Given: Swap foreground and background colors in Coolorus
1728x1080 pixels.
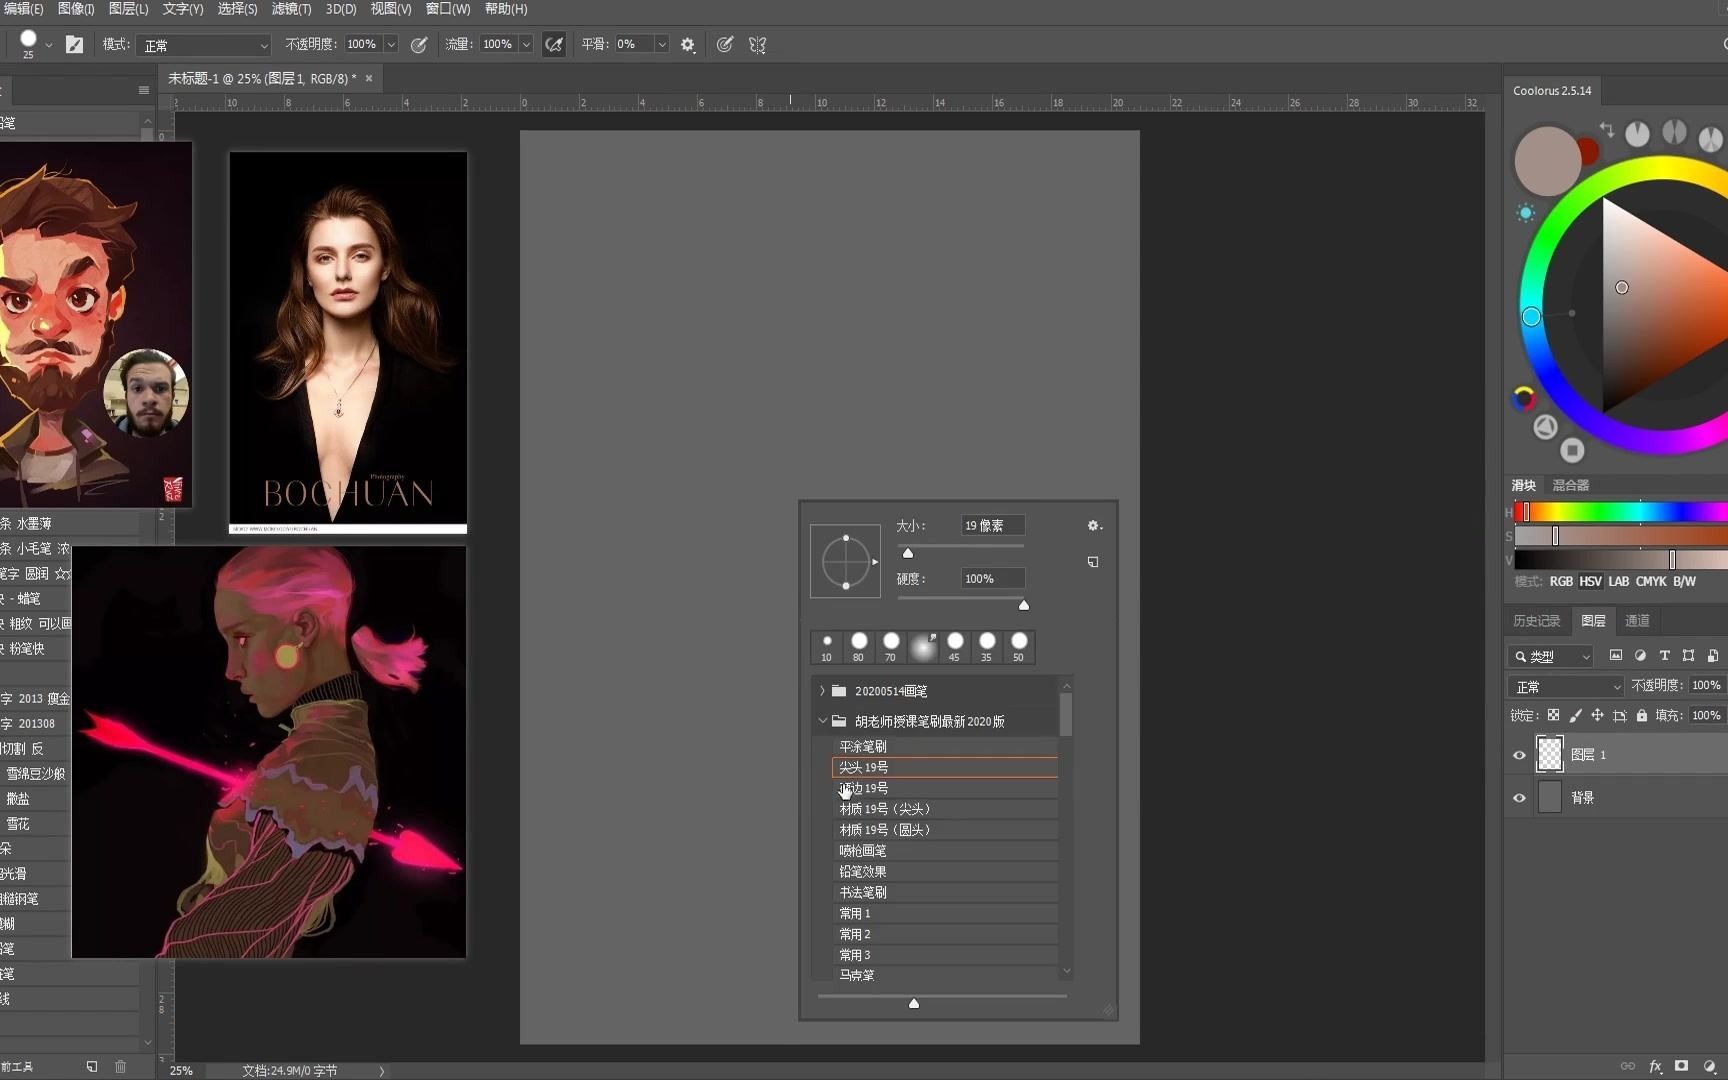Looking at the screenshot, I should [x=1606, y=129].
